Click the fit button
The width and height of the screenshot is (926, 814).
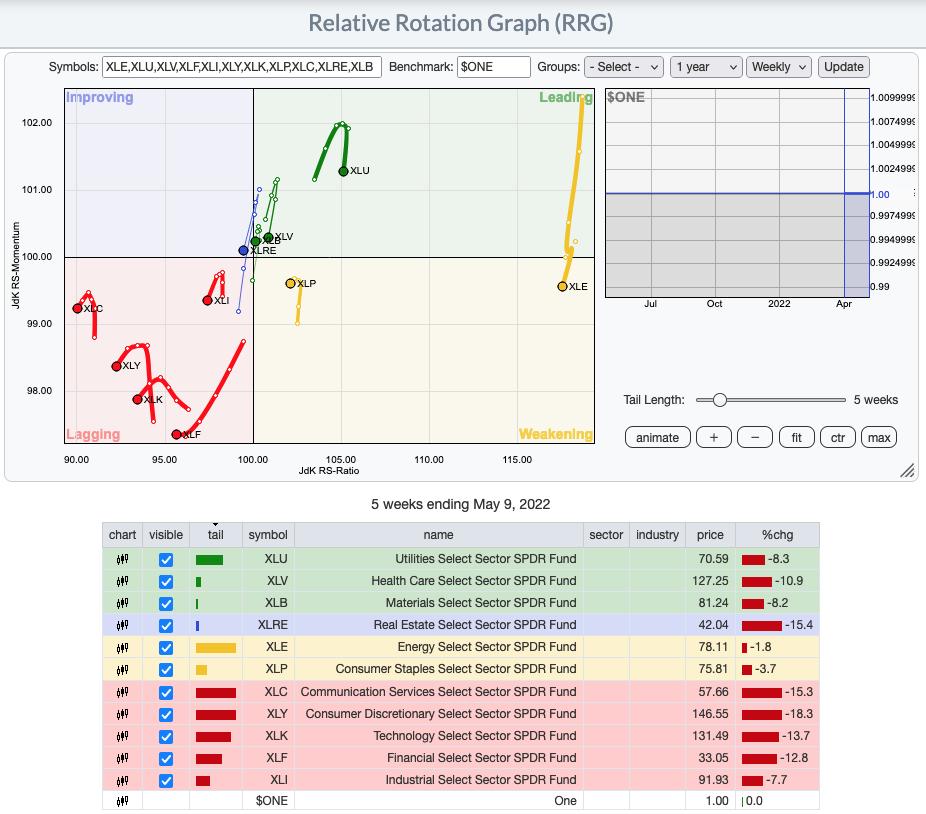coord(797,438)
